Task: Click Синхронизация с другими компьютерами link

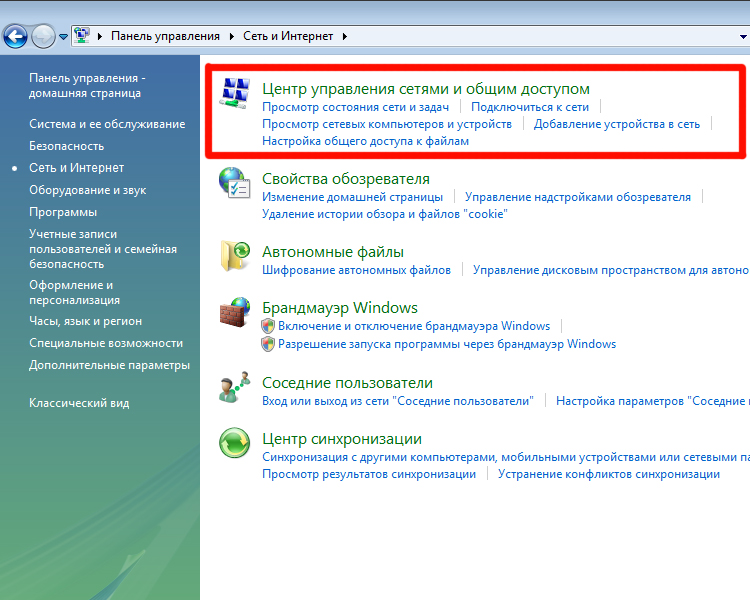Action: (x=506, y=457)
